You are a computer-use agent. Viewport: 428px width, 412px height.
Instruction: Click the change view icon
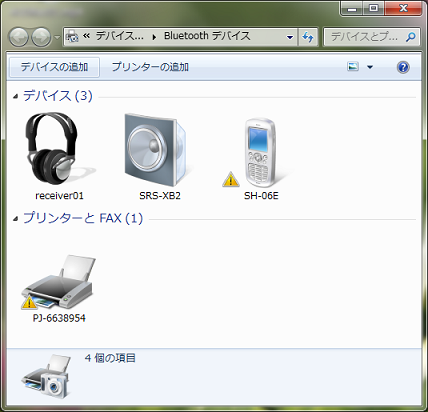(353, 67)
